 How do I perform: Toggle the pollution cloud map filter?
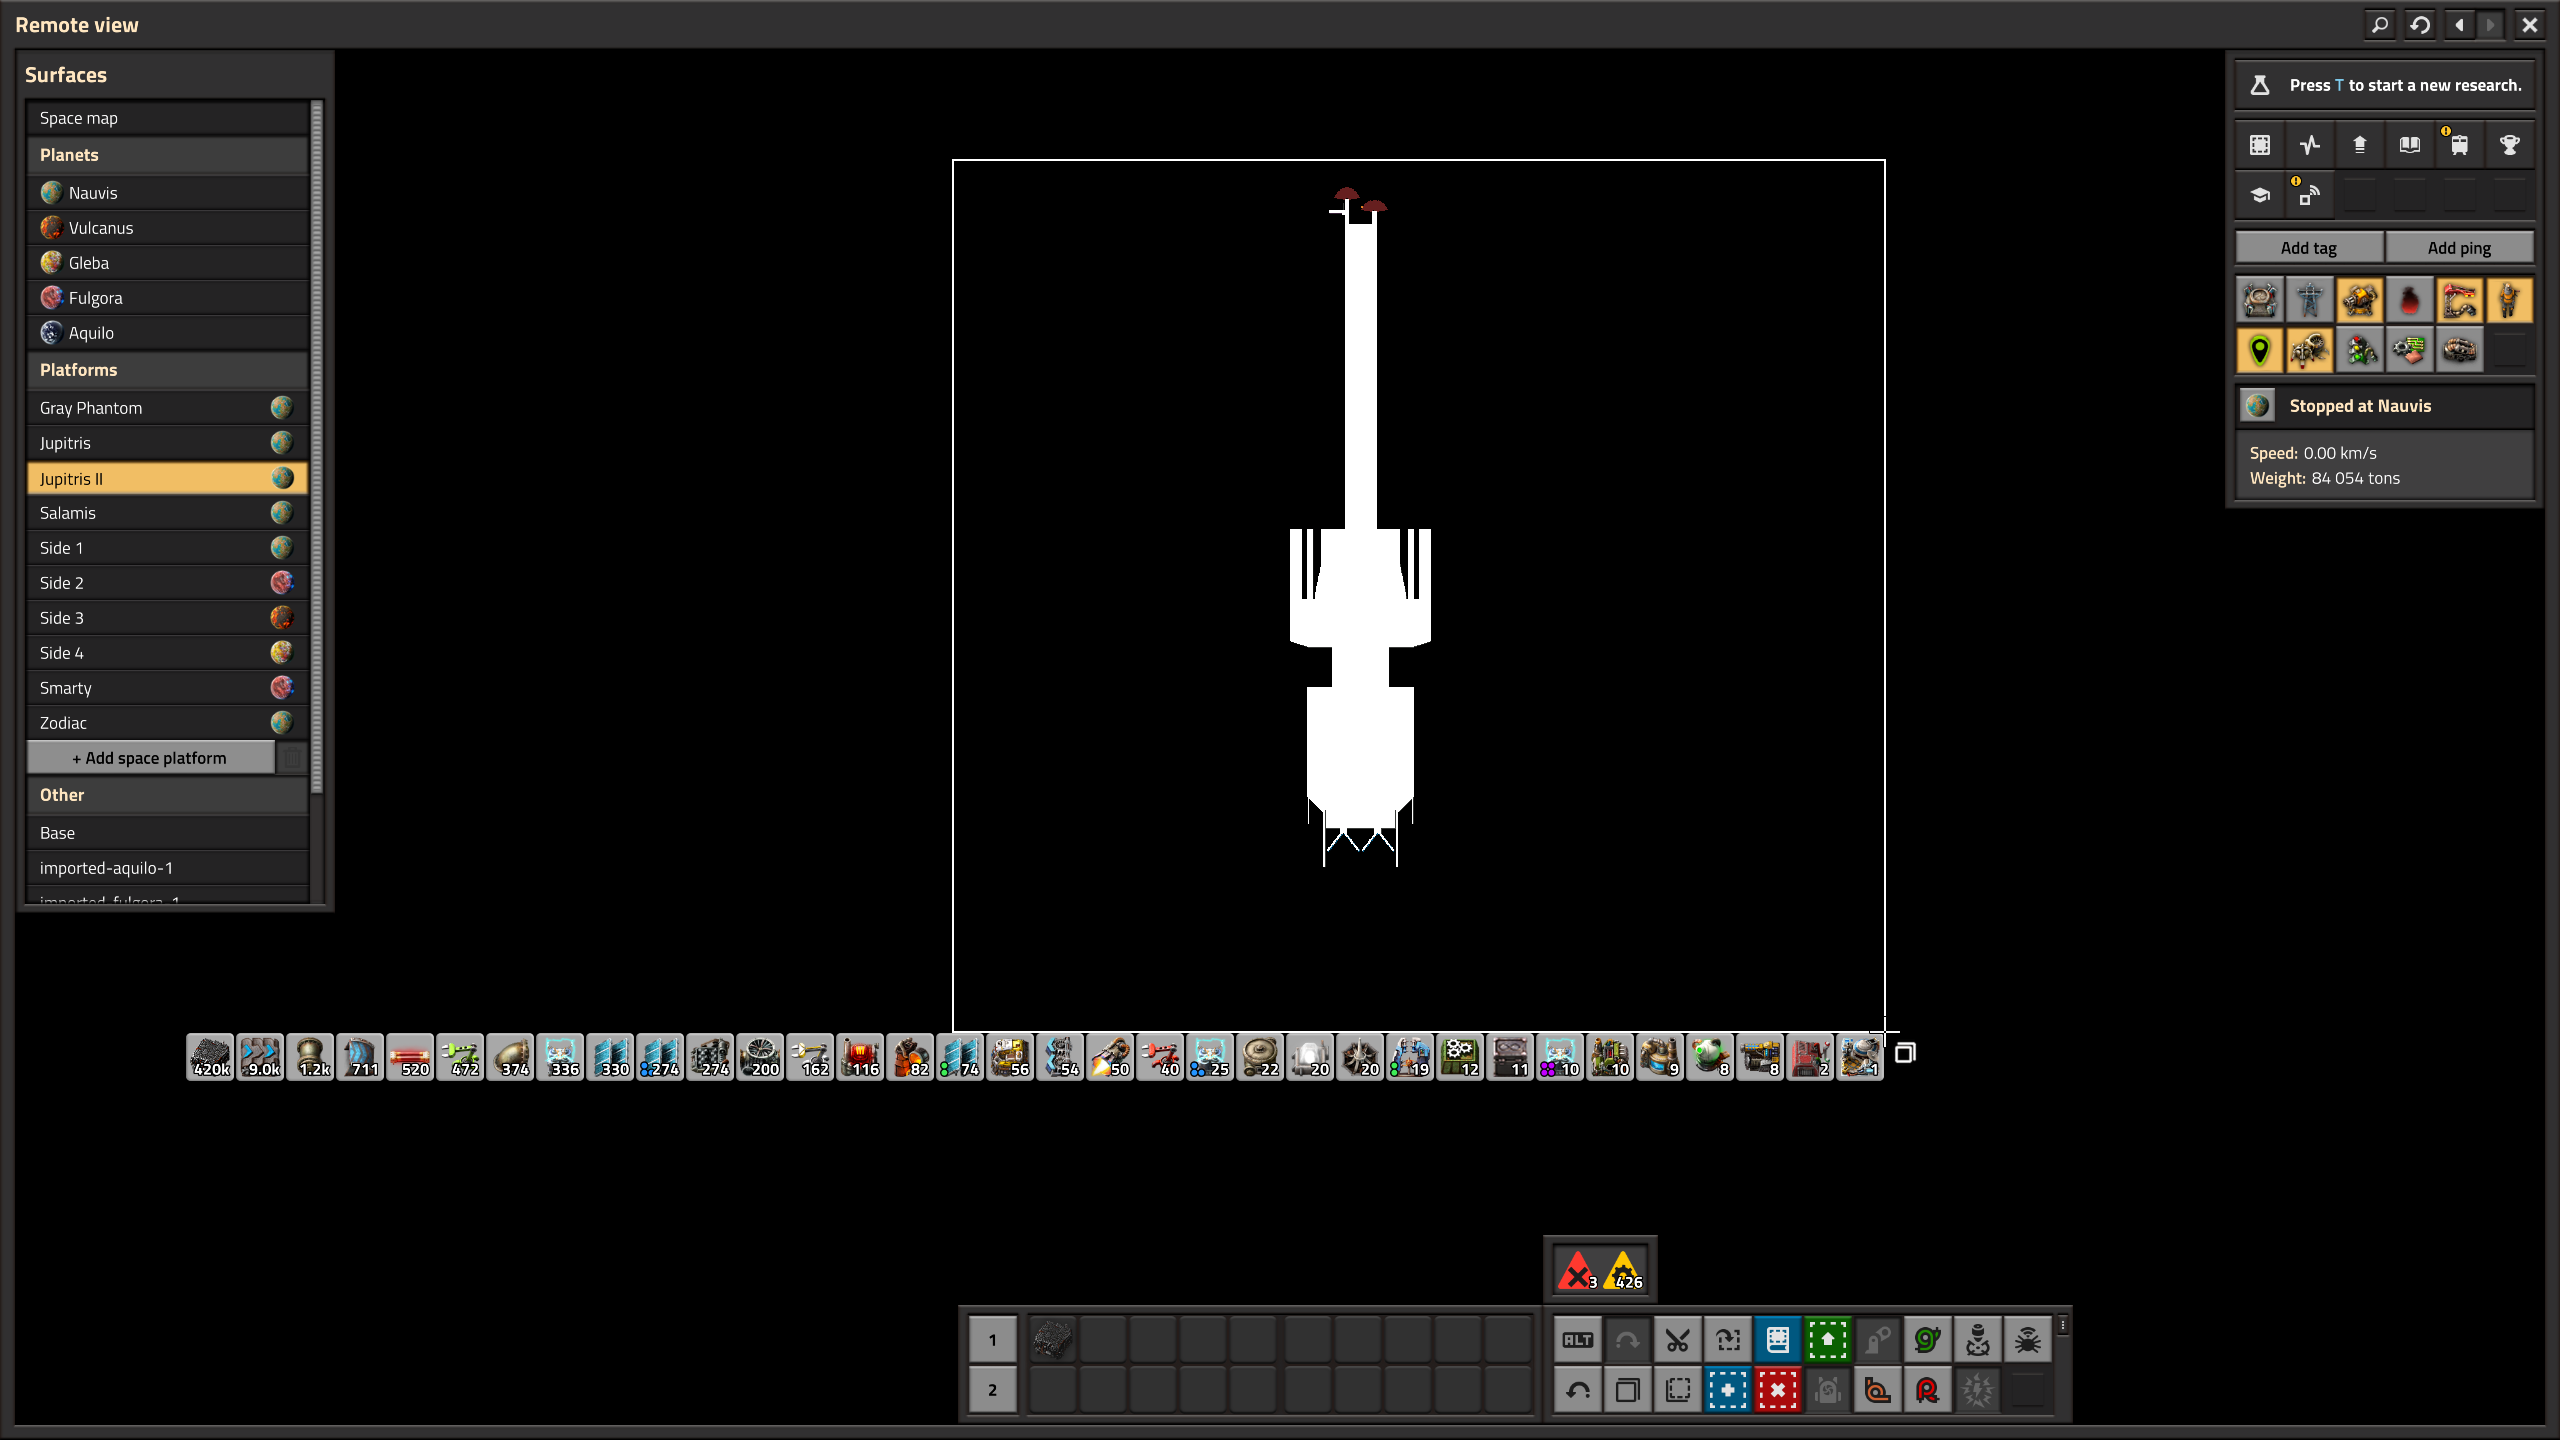pos(2409,300)
